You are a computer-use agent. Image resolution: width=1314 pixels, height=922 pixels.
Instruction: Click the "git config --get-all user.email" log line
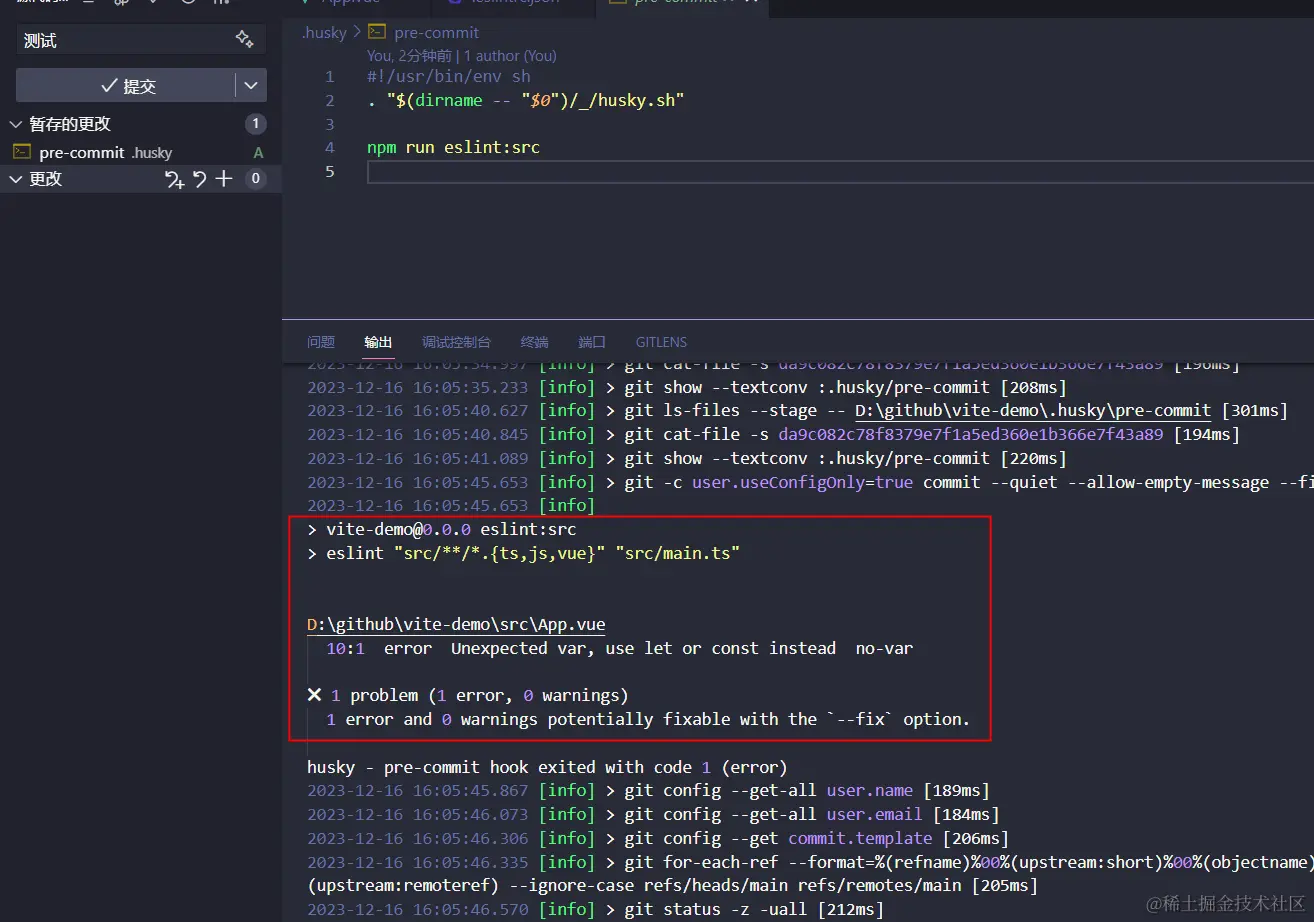pyautogui.click(x=653, y=815)
